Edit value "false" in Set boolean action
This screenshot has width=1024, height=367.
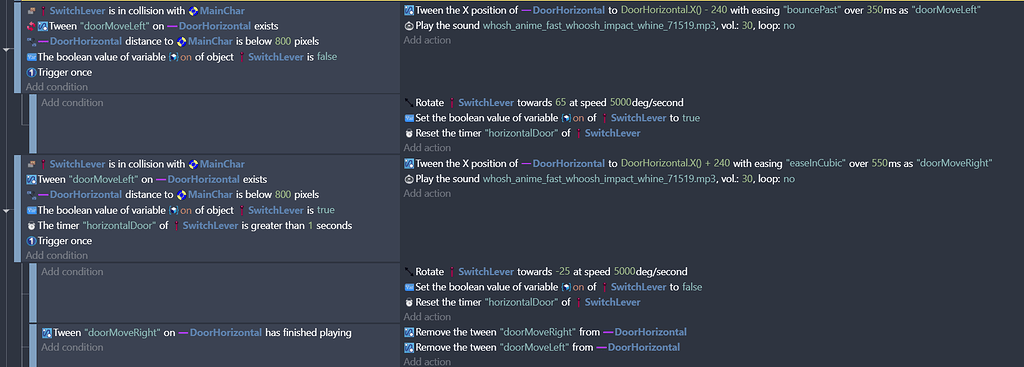(692, 287)
